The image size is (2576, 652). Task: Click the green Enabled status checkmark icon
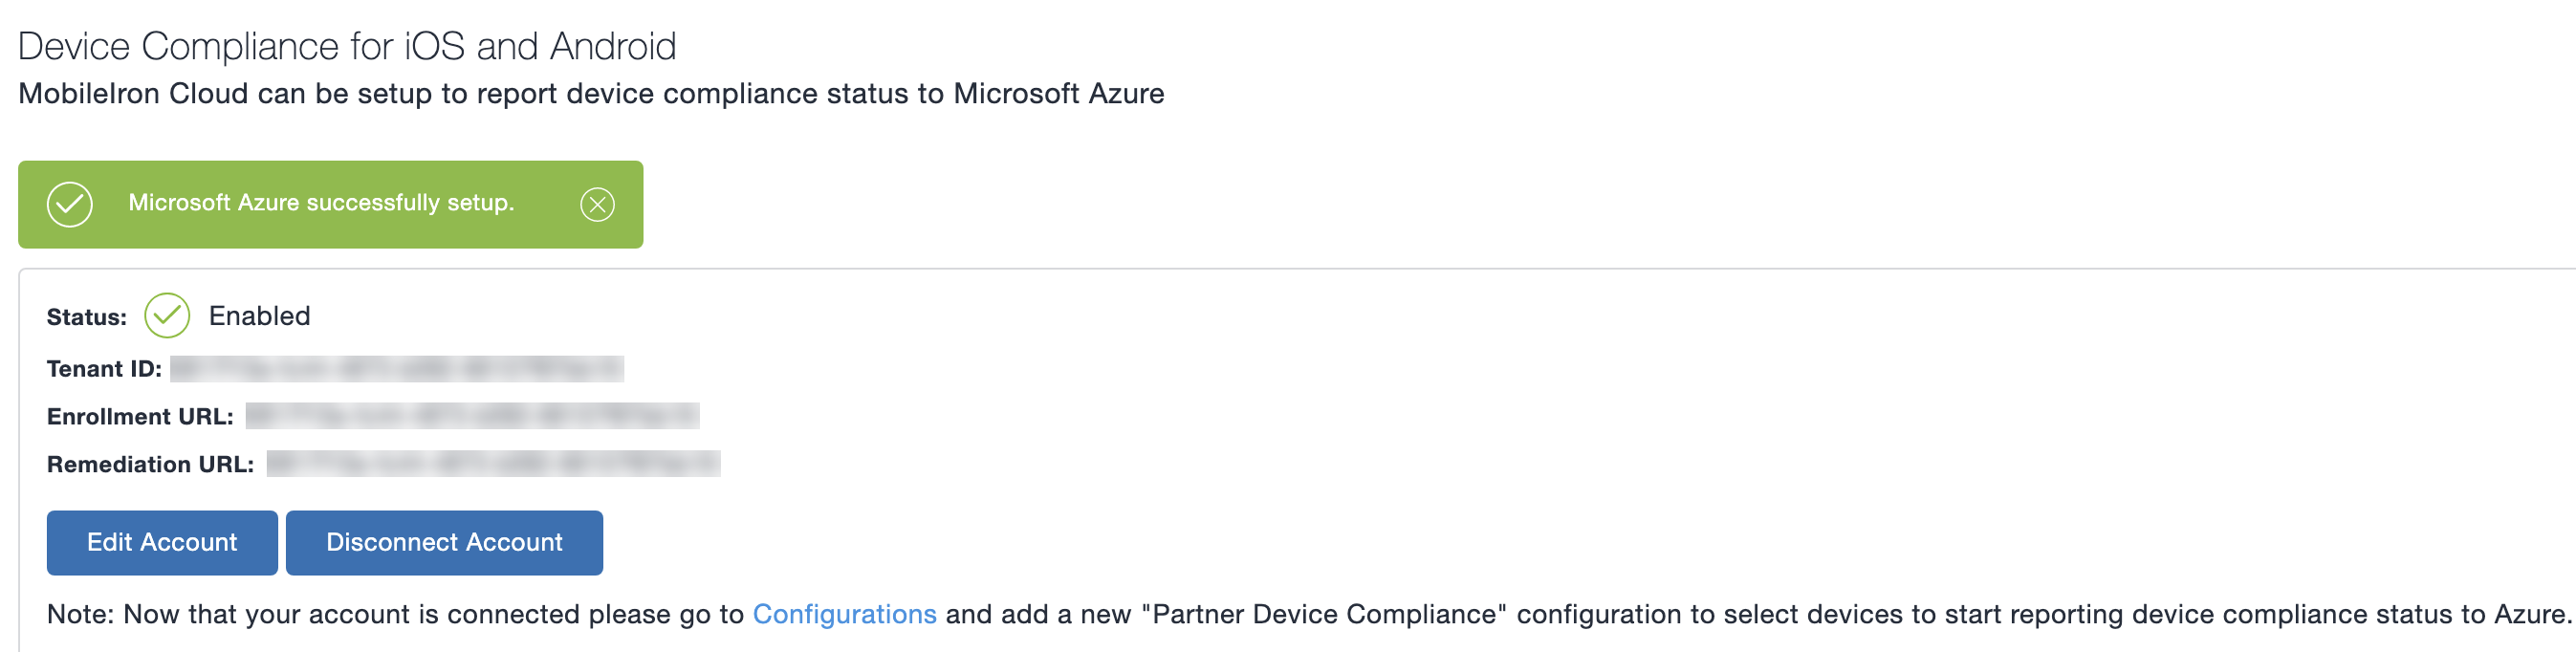pos(167,316)
